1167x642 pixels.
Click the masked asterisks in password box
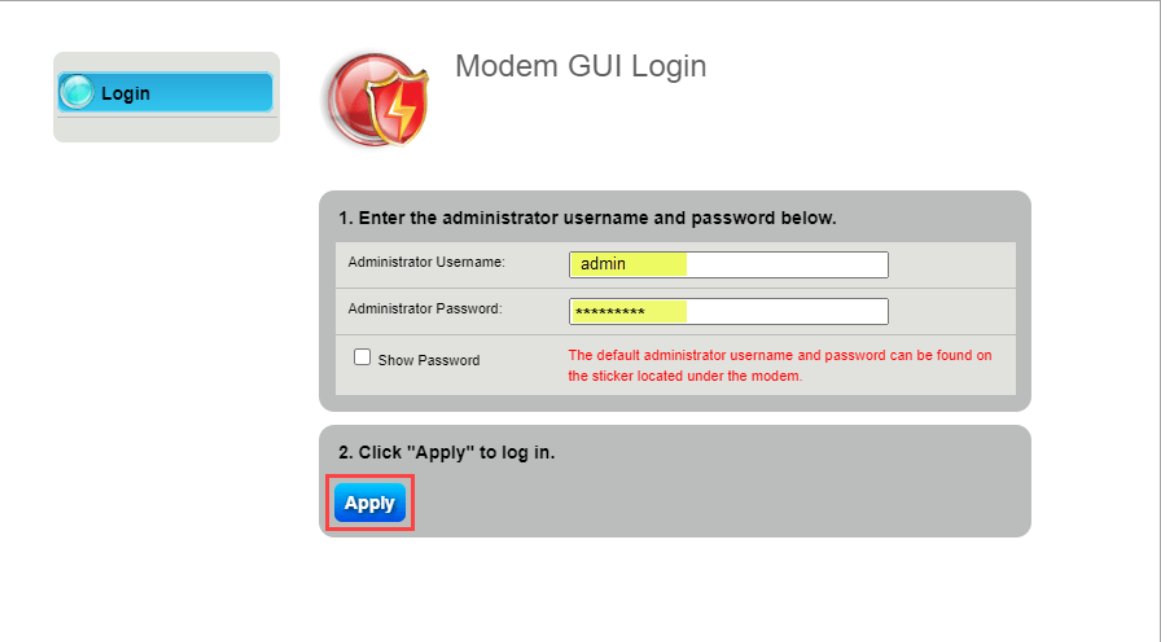click(610, 312)
